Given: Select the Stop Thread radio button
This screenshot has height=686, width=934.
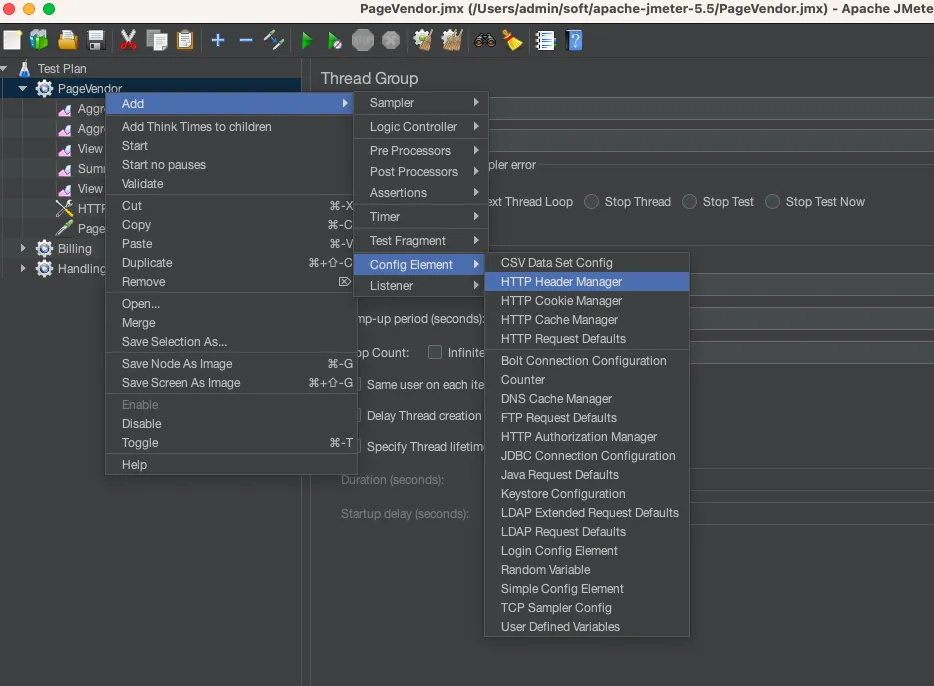Looking at the screenshot, I should [591, 202].
